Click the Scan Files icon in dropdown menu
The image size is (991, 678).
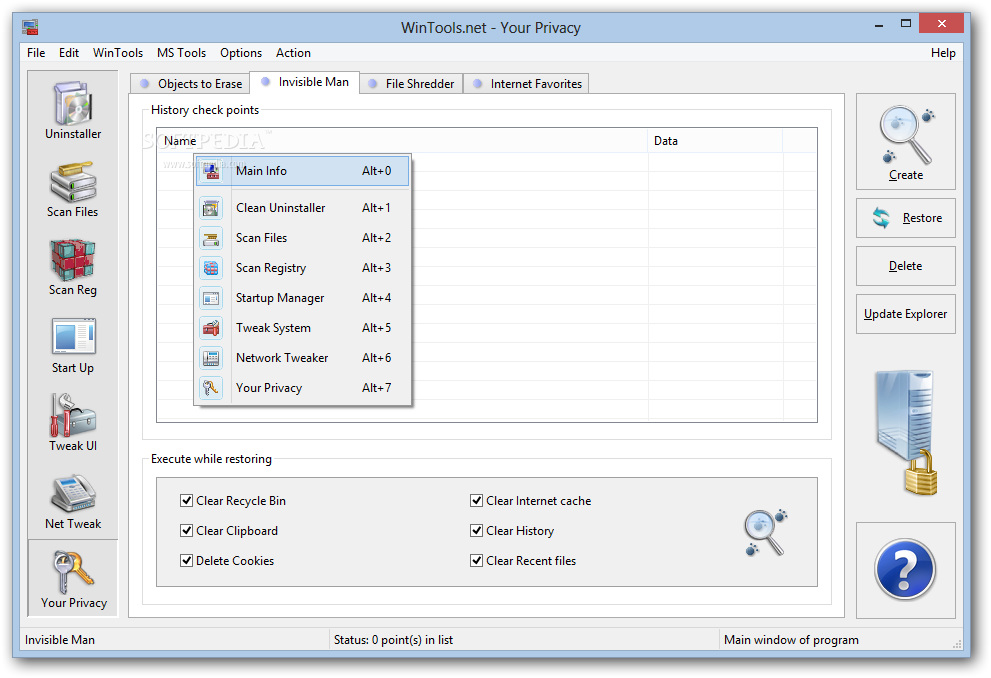point(211,238)
